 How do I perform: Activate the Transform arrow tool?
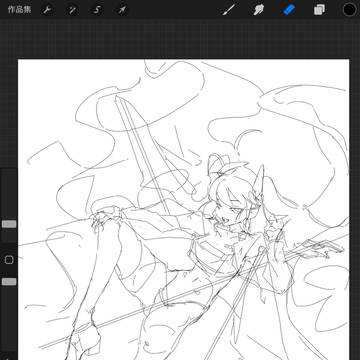coord(122,10)
